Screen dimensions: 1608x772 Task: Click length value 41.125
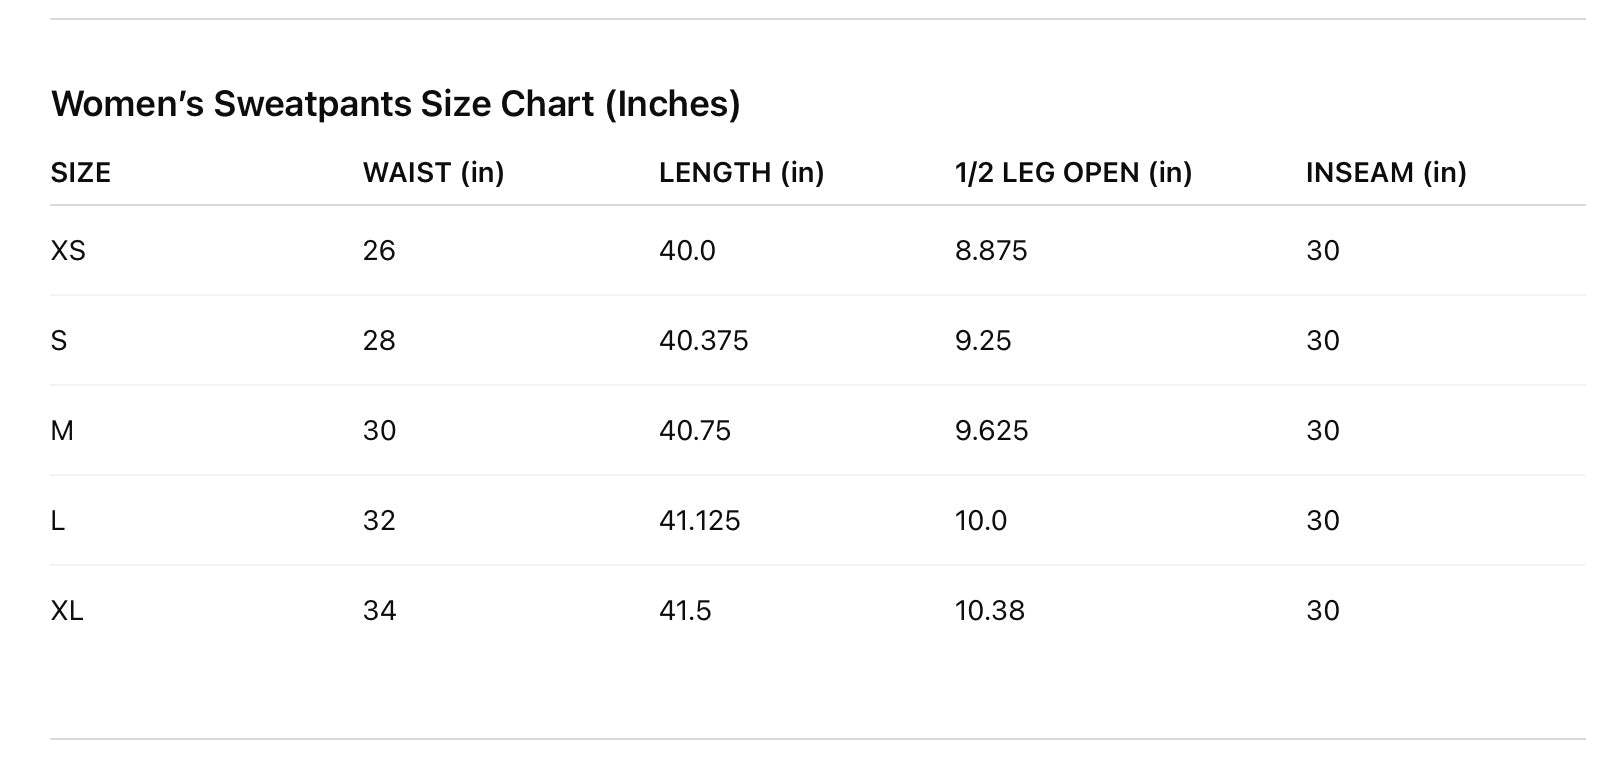(699, 521)
